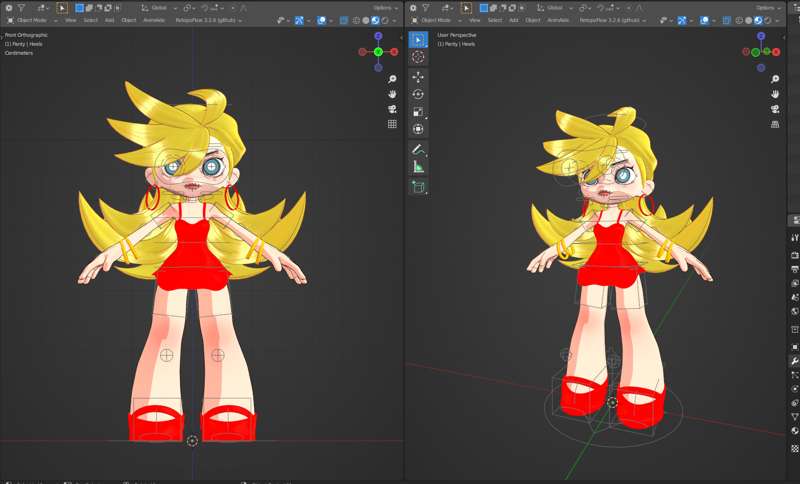Open the Scene properties tab icon
The height and width of the screenshot is (484, 800).
pyautogui.click(x=794, y=297)
